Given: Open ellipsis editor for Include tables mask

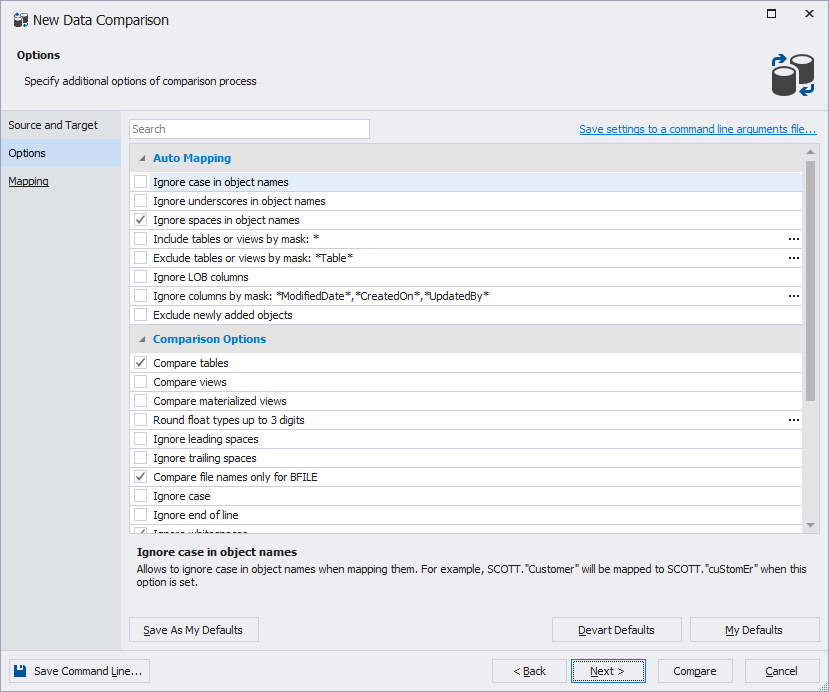Looking at the screenshot, I should [x=793, y=239].
